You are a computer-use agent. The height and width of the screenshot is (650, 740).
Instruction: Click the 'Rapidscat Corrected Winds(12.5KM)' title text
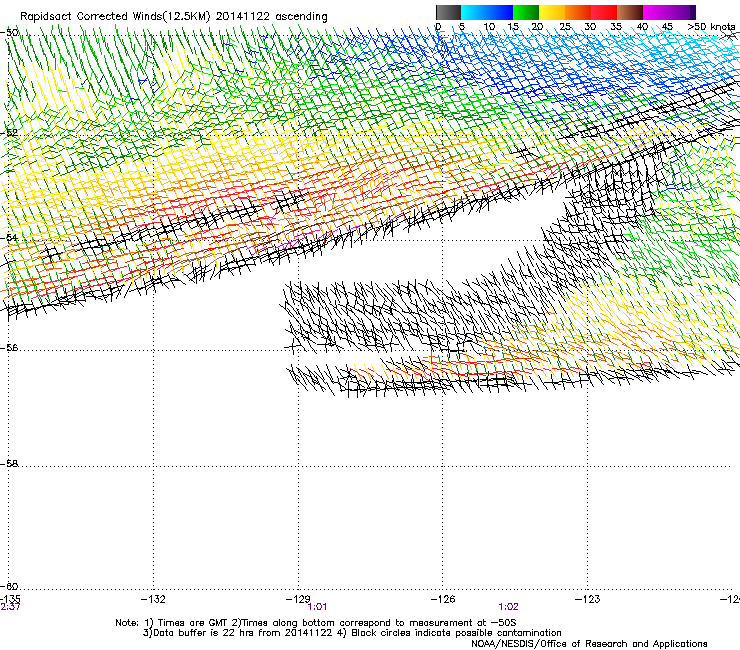(x=115, y=17)
